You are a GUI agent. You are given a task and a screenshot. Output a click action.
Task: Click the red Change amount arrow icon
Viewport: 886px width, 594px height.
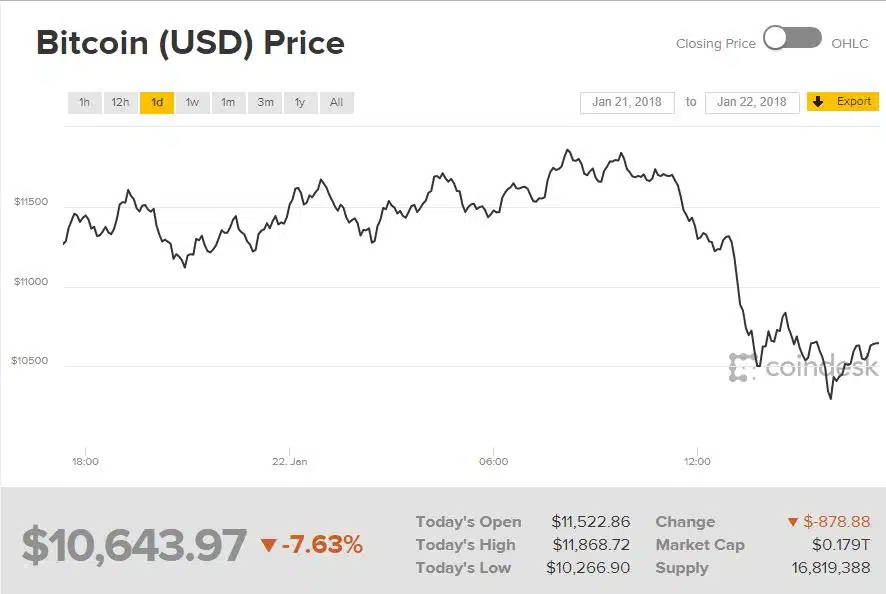792,522
